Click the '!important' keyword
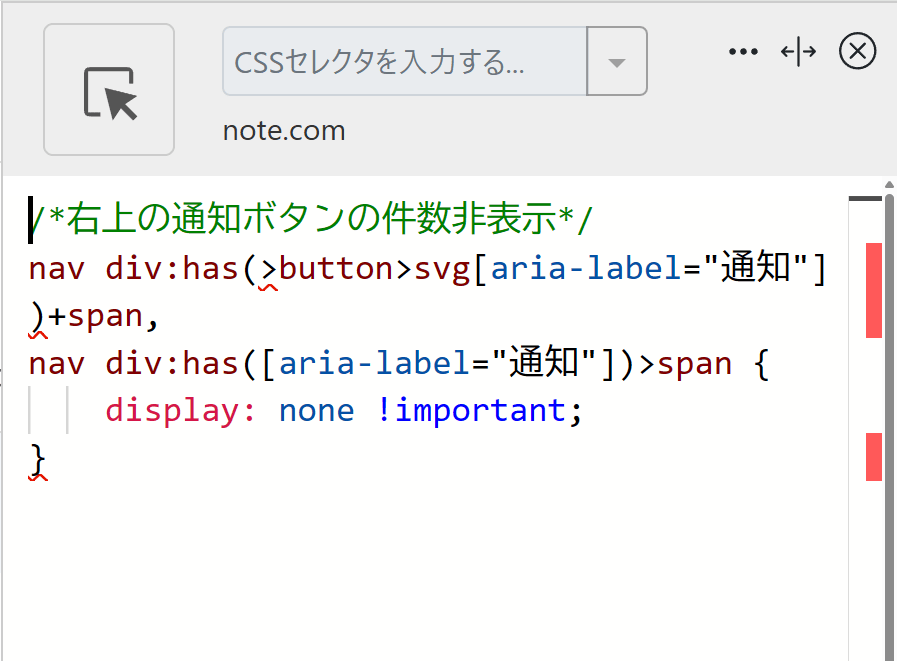 pos(471,411)
